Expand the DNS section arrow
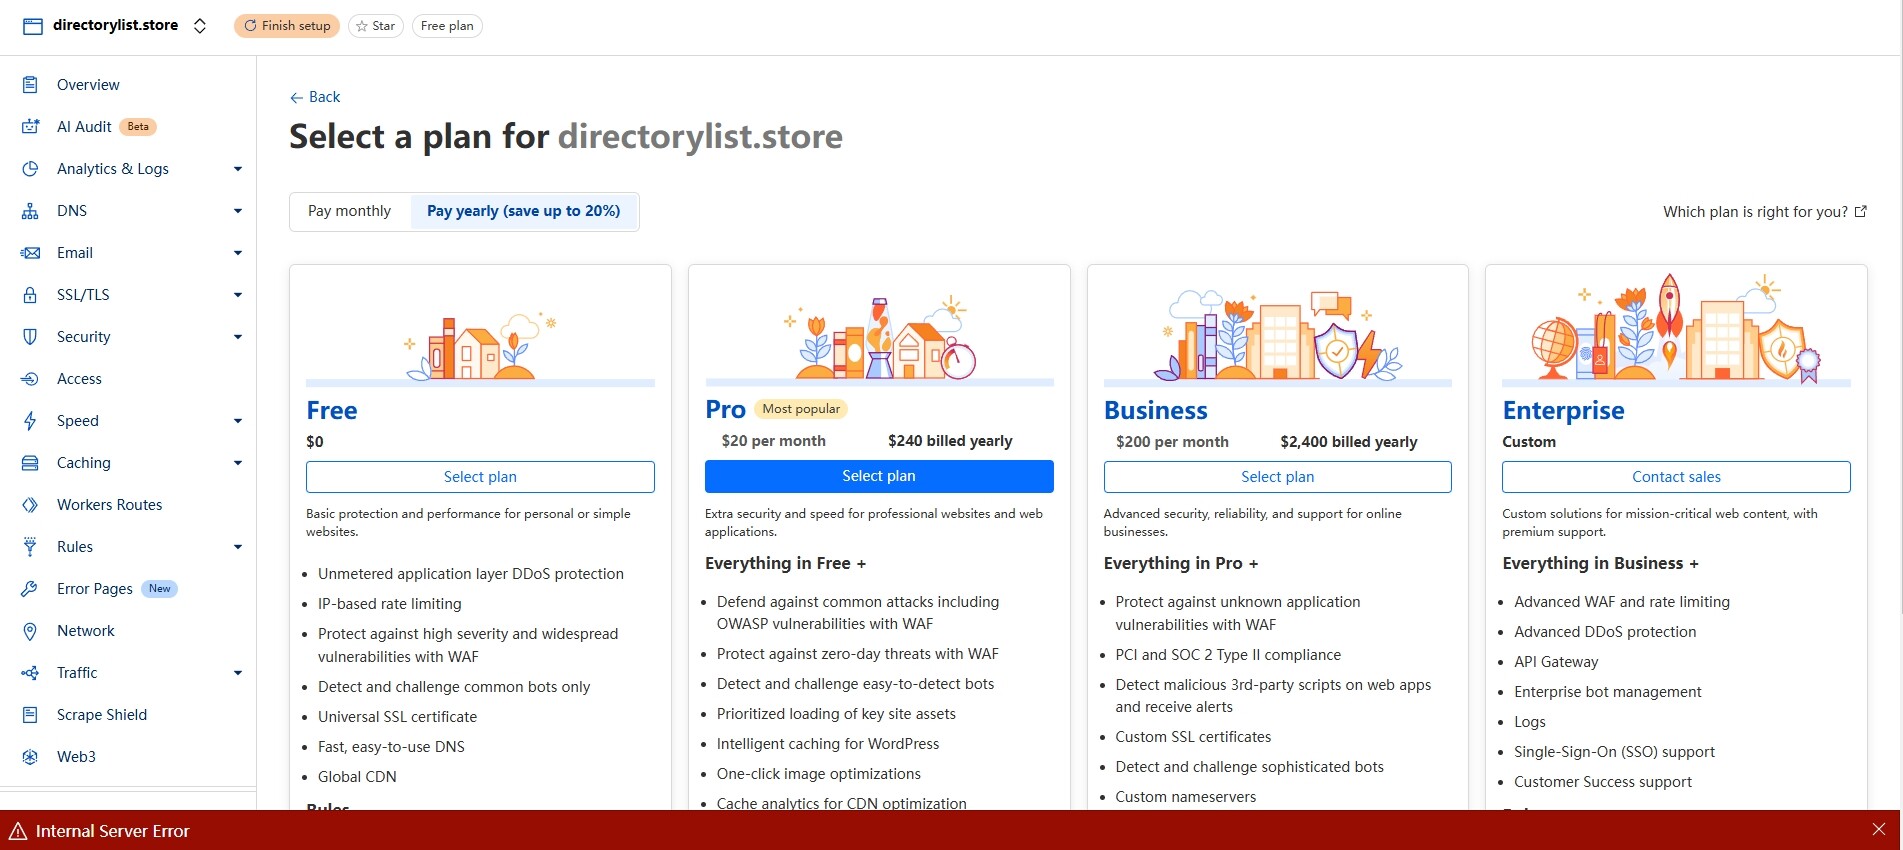 coord(238,211)
